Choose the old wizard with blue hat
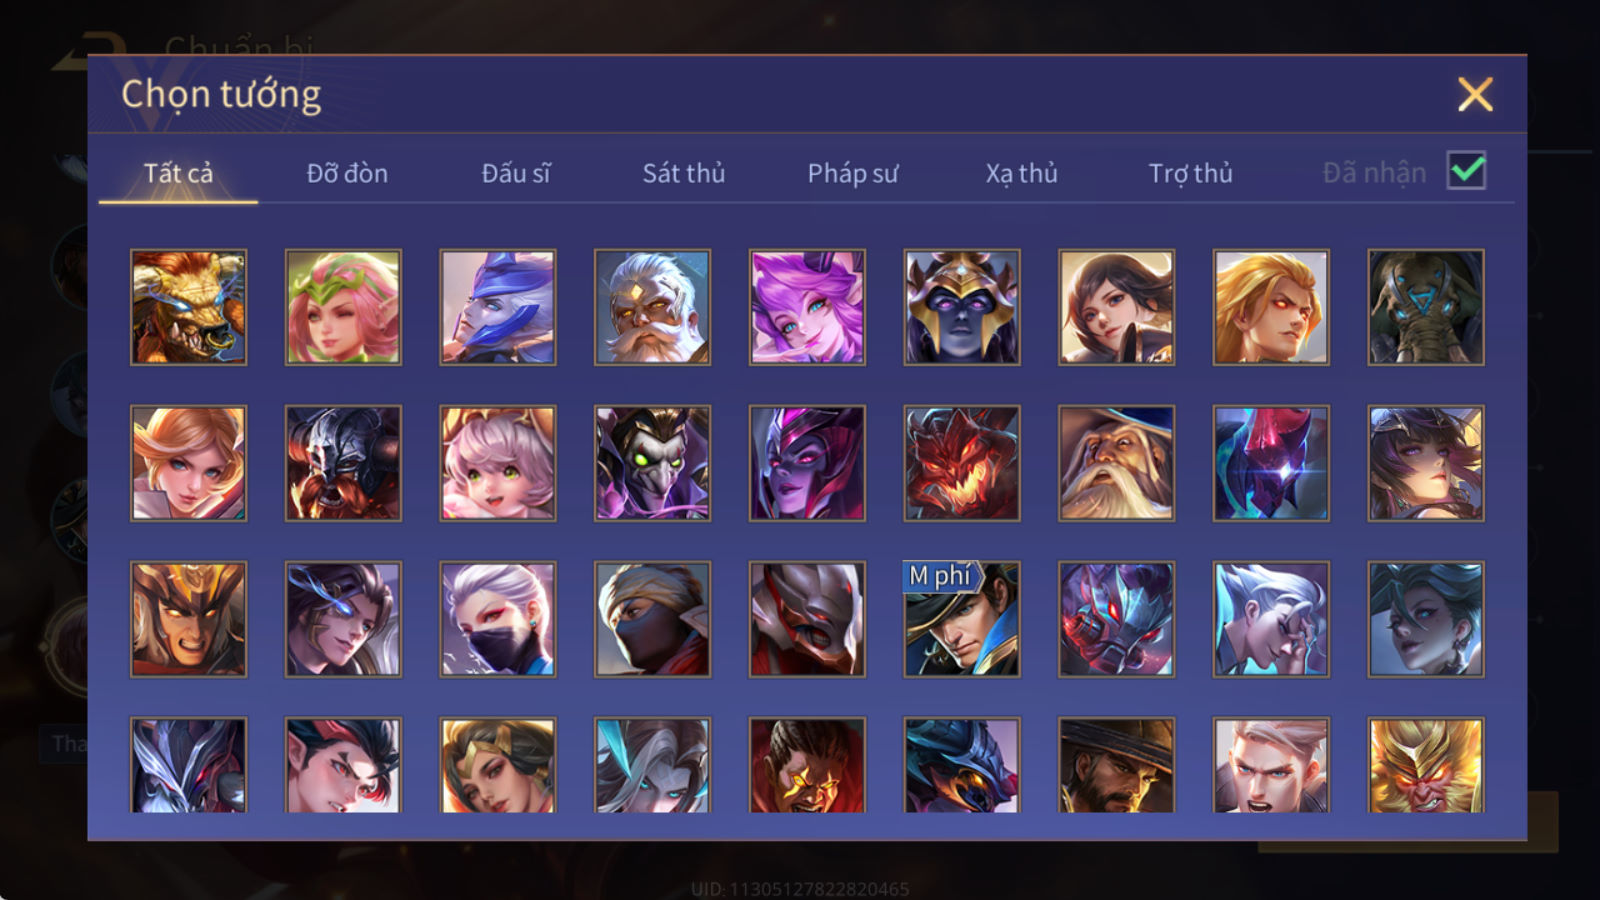The image size is (1600, 900). tap(1116, 463)
